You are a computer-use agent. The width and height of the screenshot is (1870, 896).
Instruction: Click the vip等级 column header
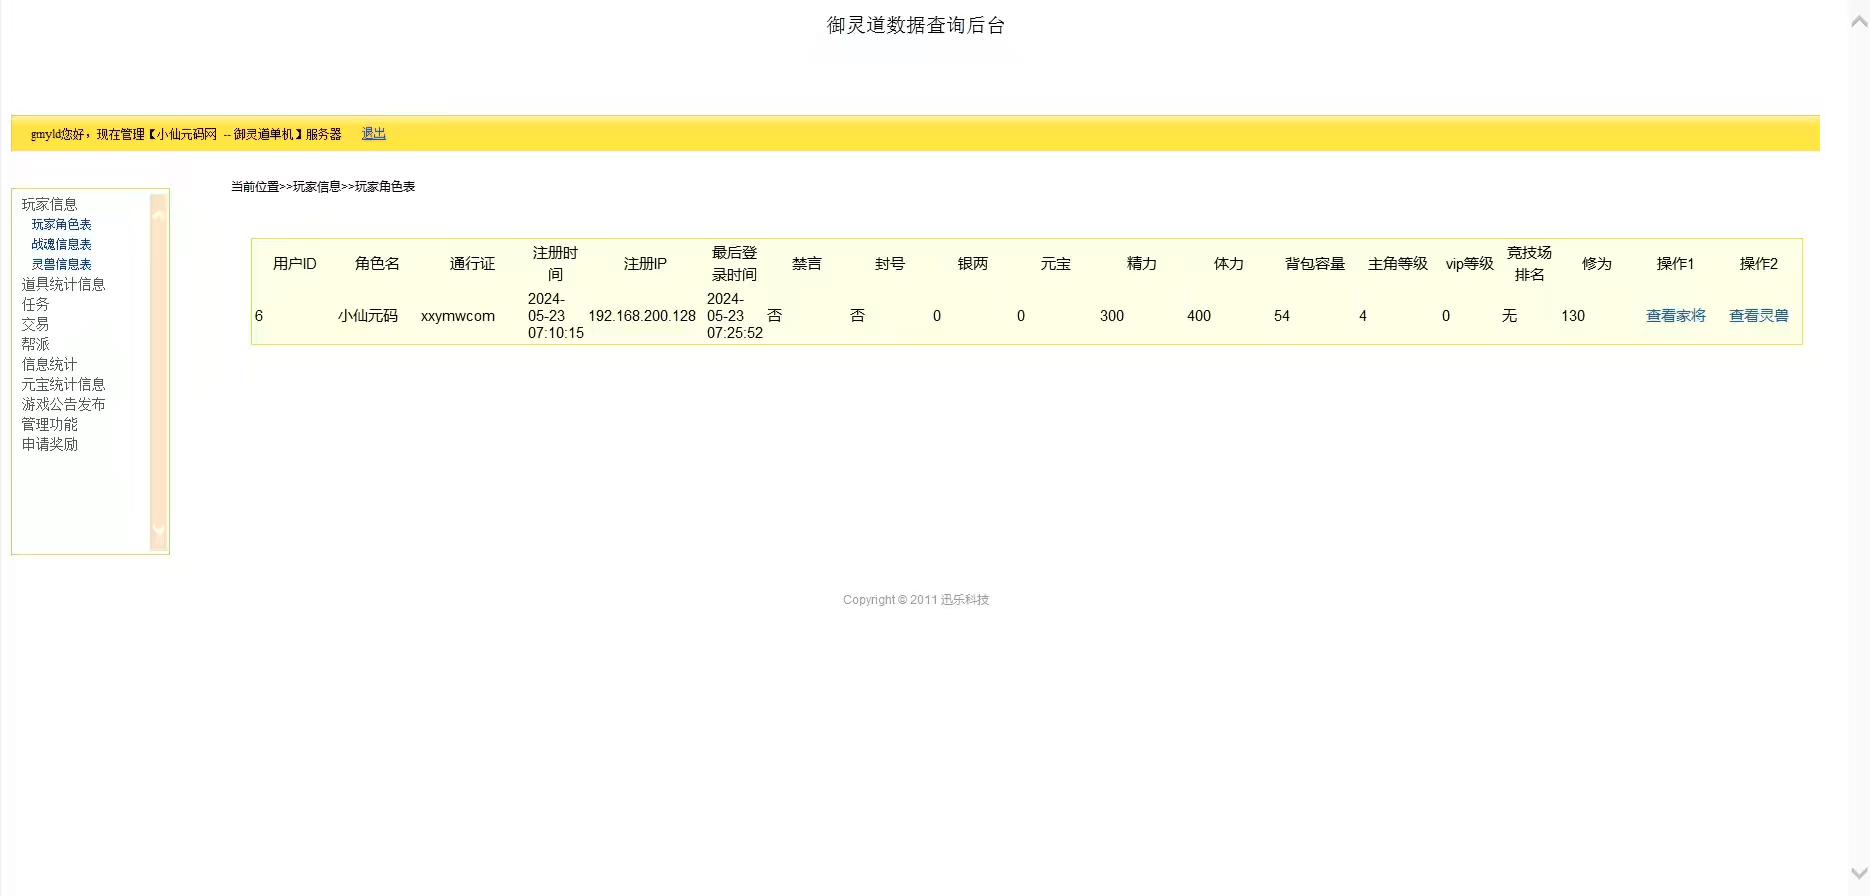coord(1469,264)
